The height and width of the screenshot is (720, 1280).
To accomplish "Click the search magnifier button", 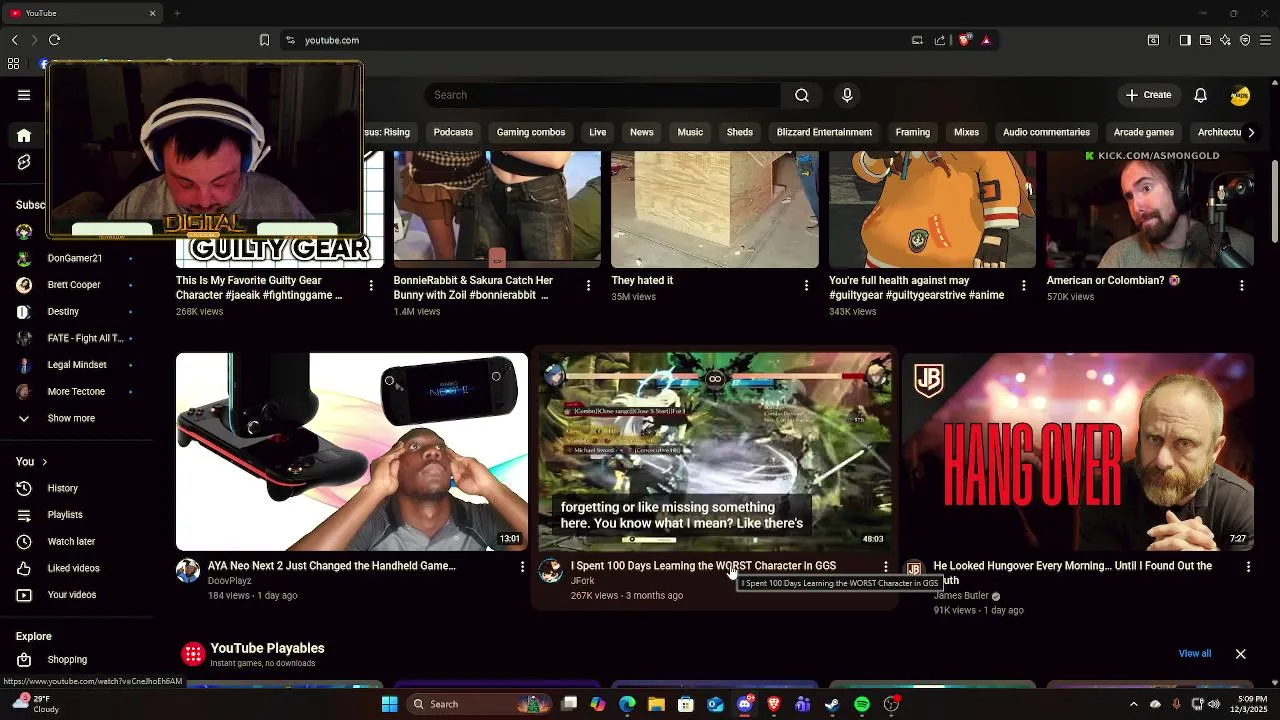I will click(802, 95).
